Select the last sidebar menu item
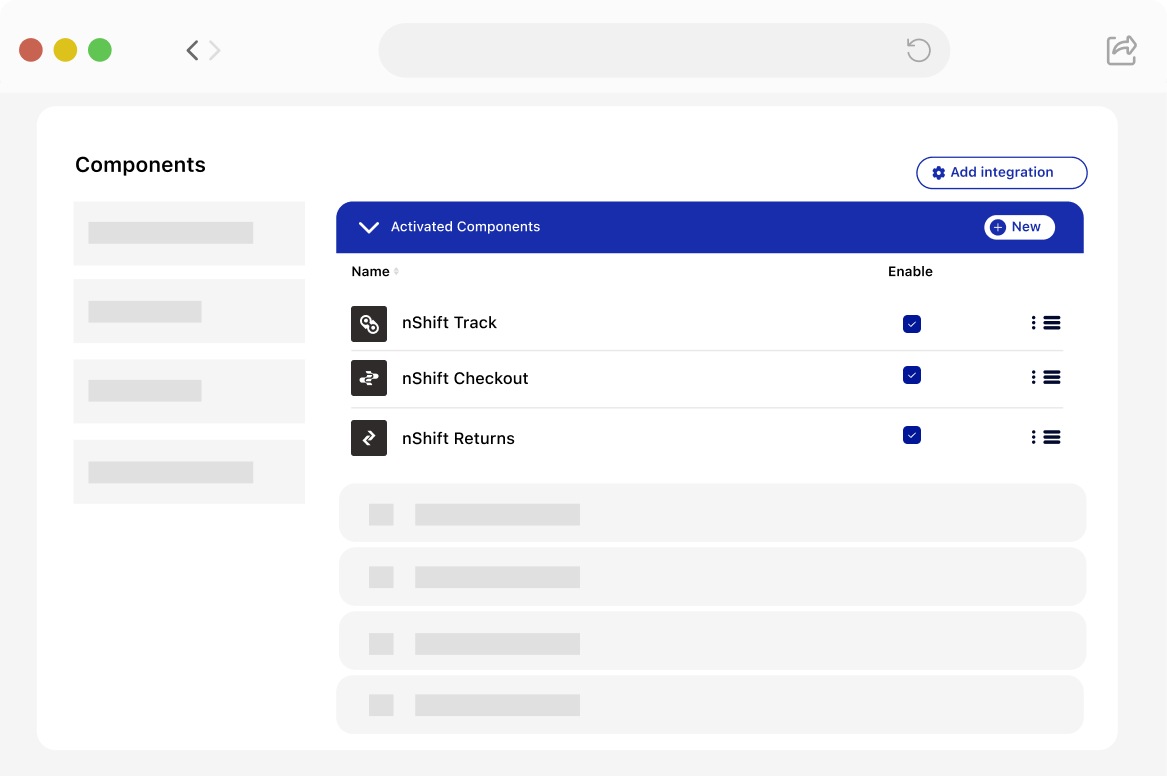 point(189,472)
